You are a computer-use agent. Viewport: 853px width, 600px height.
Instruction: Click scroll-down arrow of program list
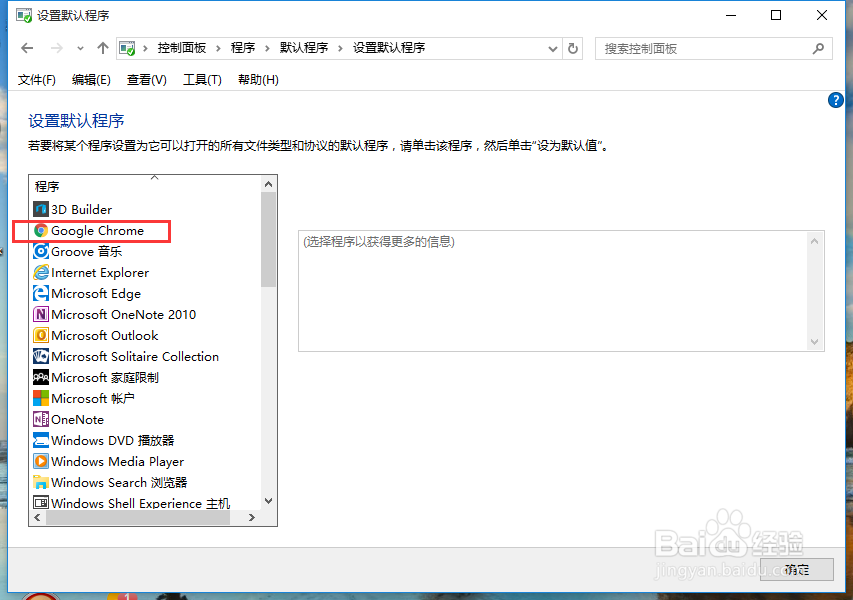(268, 501)
